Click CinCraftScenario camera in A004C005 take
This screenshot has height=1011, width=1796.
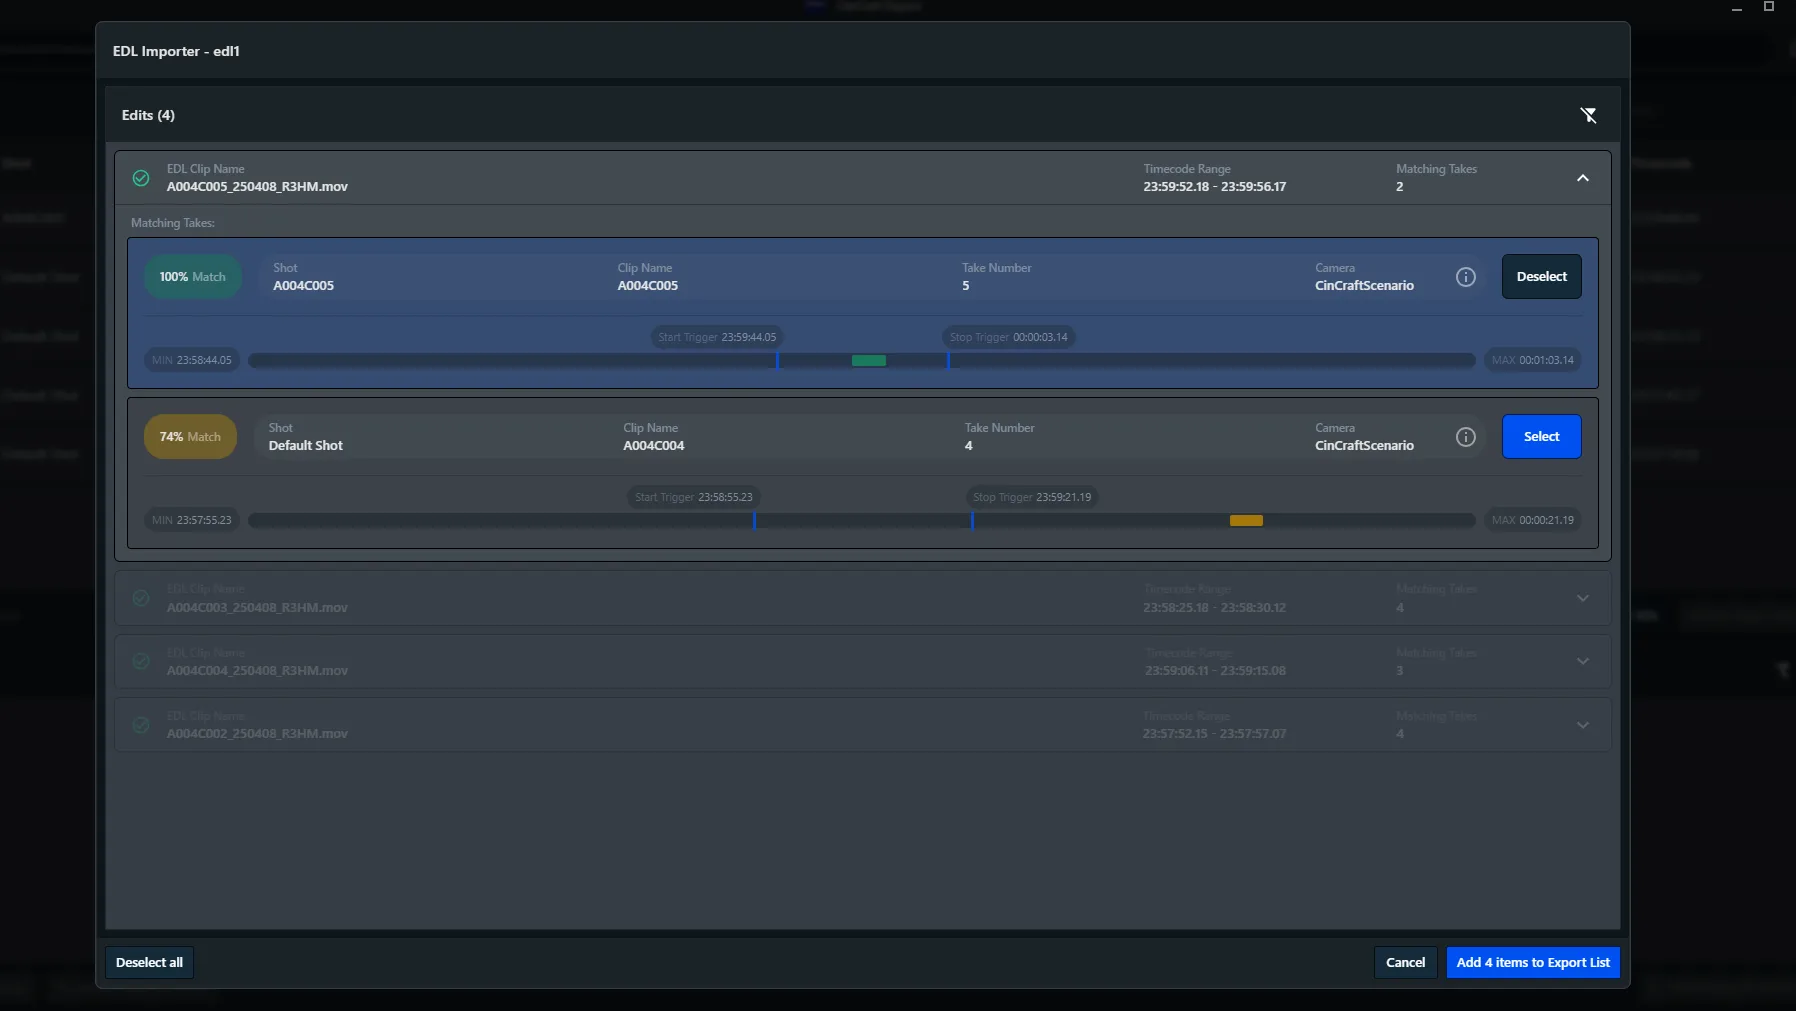click(1364, 286)
